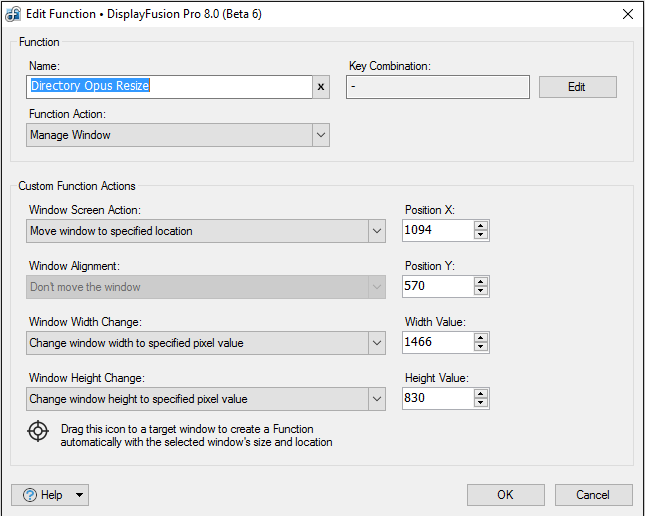Expand the Window Screen Action dropdown
The image size is (645, 516).
pos(376,231)
